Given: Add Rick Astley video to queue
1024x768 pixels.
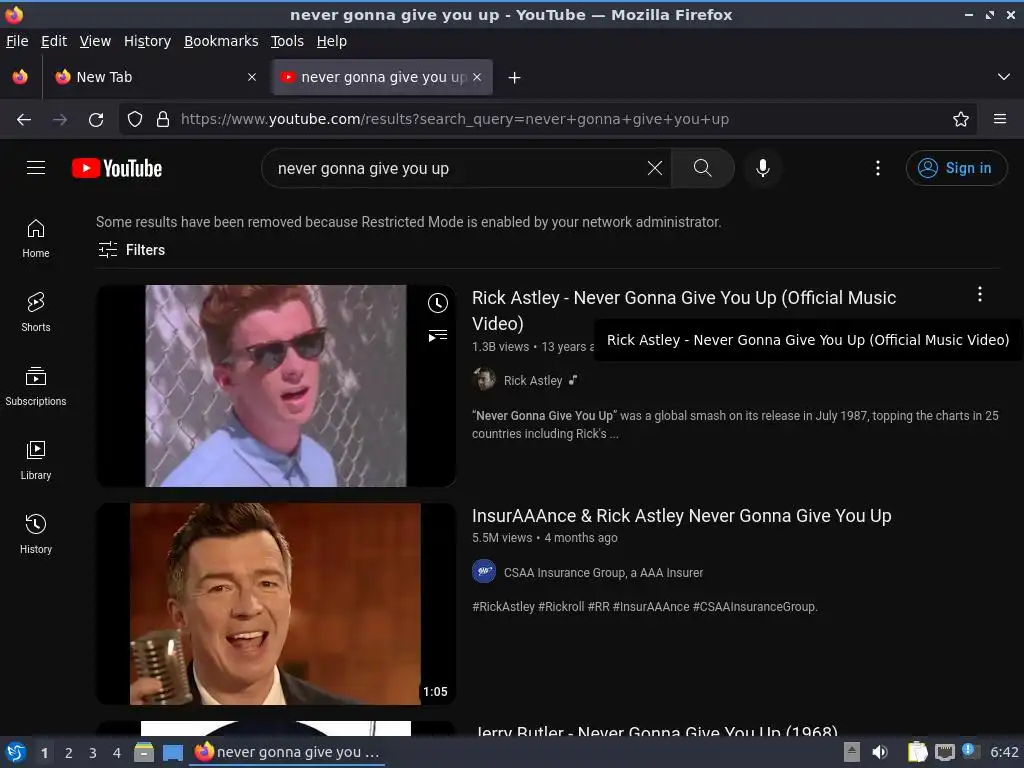Looking at the screenshot, I should coord(438,336).
